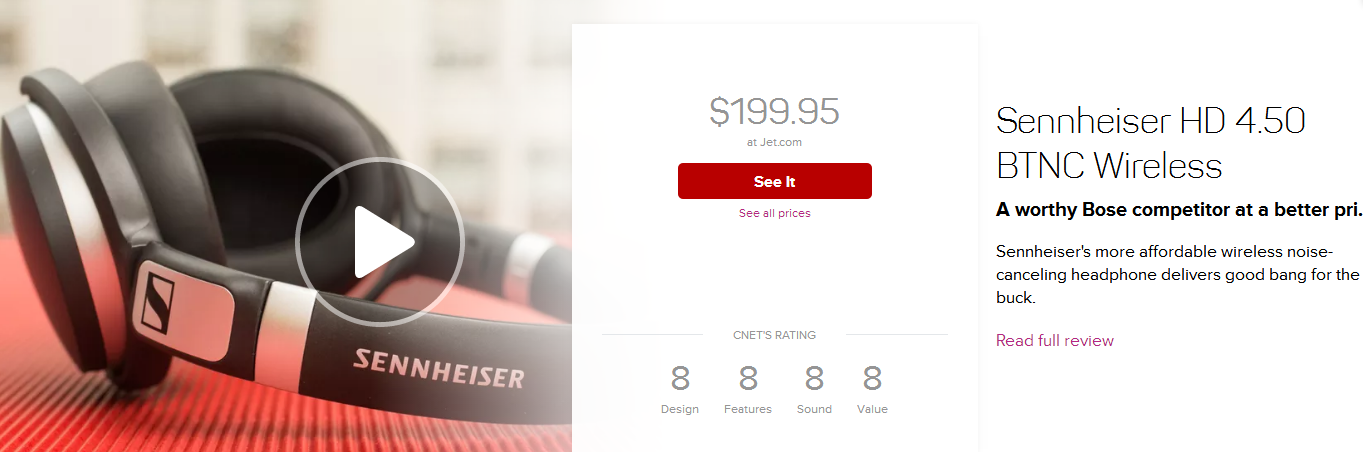Click the 'at Jet.com' retailer text
Viewport: 1363px width, 452px height.
[775, 142]
